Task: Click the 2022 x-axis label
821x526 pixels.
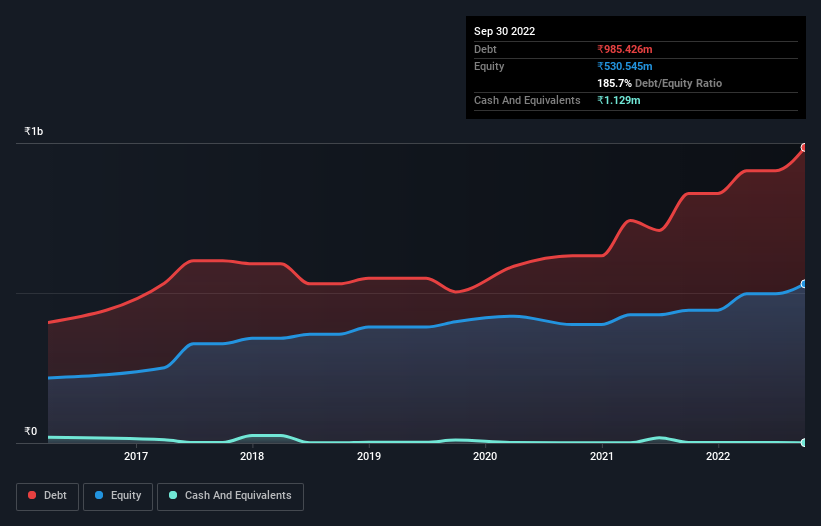Action: [x=718, y=456]
